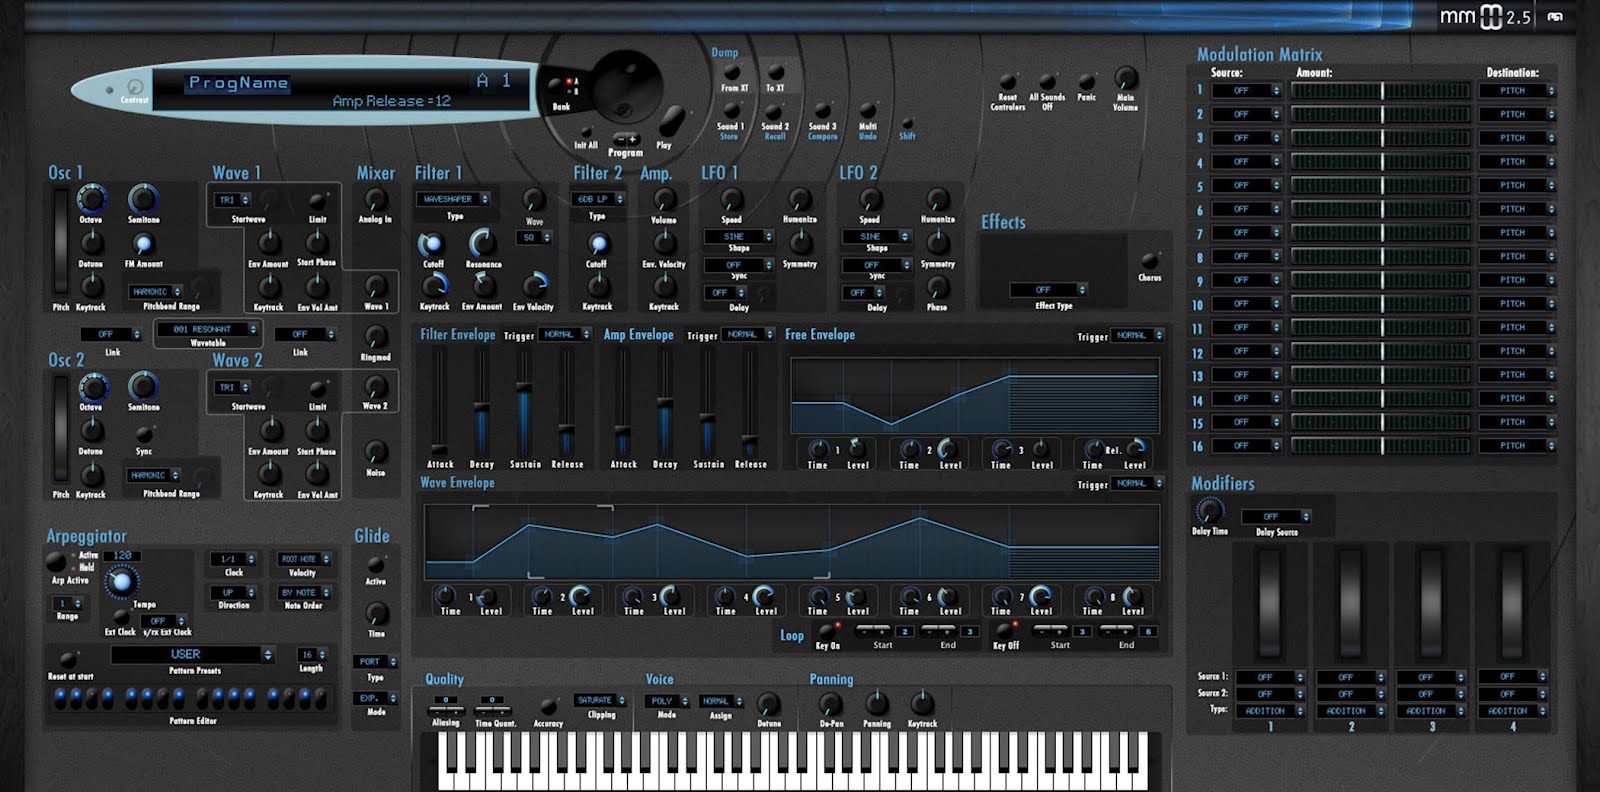Click the ProgName display field
This screenshot has height=792, width=1600.
point(238,83)
